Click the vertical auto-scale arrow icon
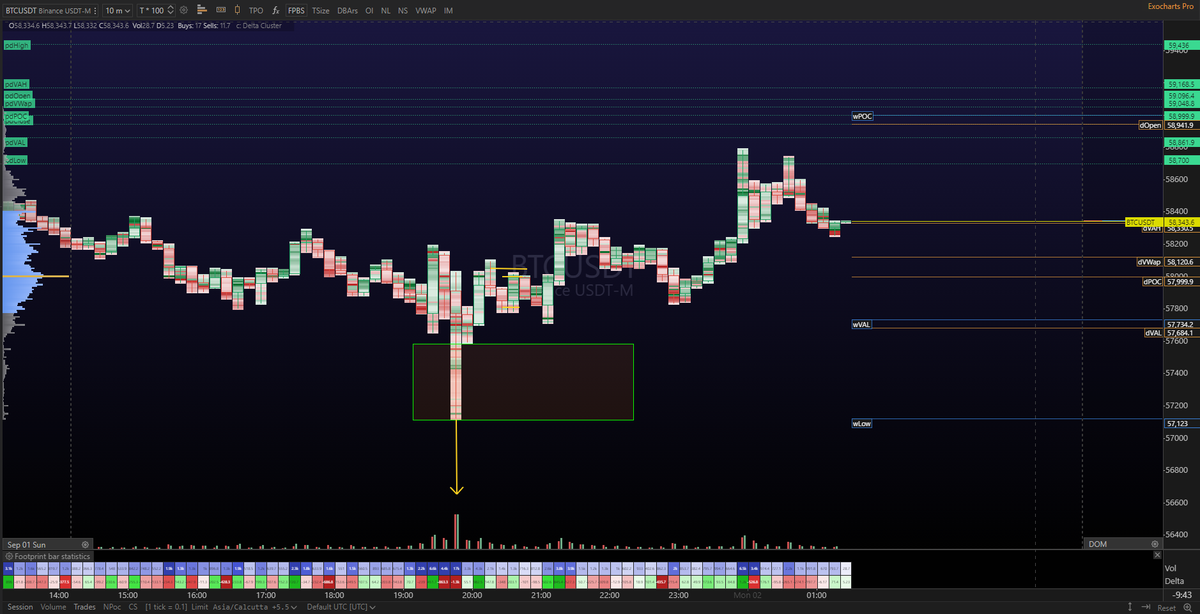The height and width of the screenshot is (614, 1200). pos(1130,606)
